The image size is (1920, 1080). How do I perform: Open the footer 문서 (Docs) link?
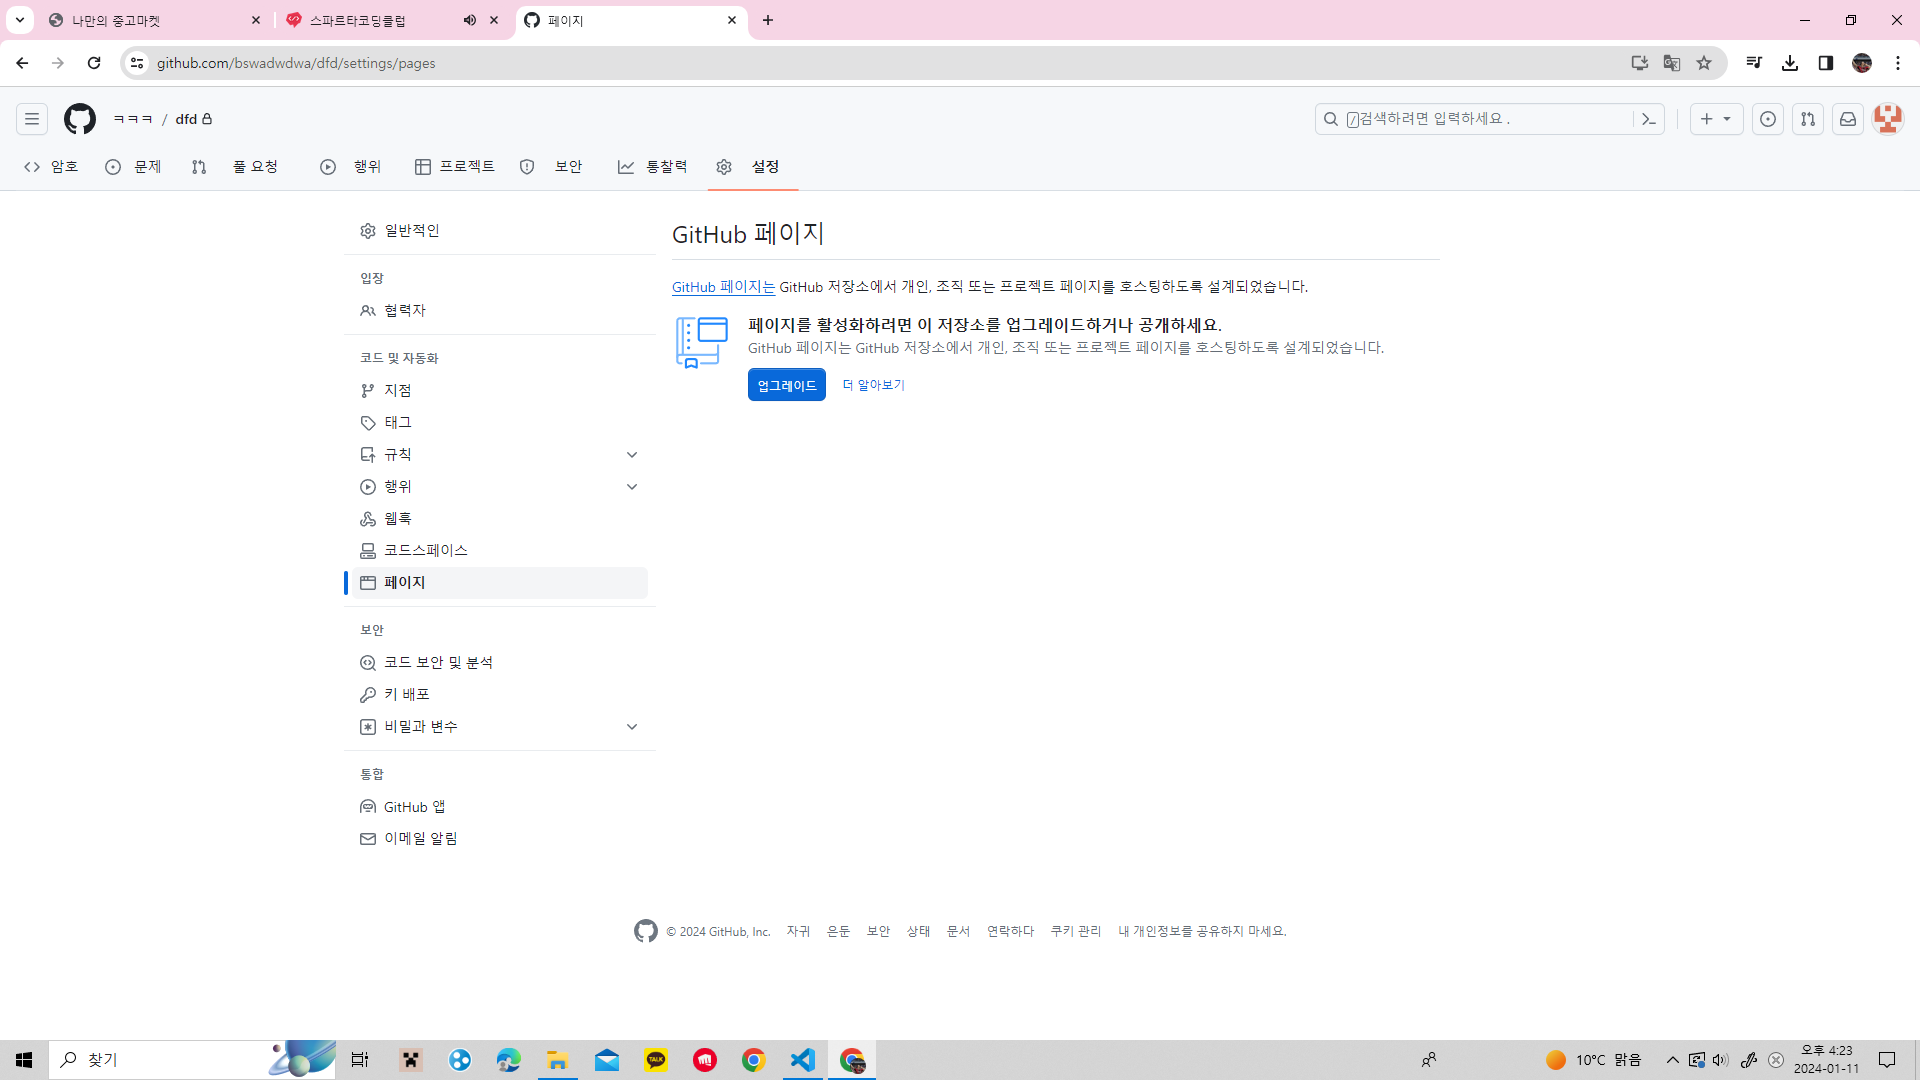[958, 932]
